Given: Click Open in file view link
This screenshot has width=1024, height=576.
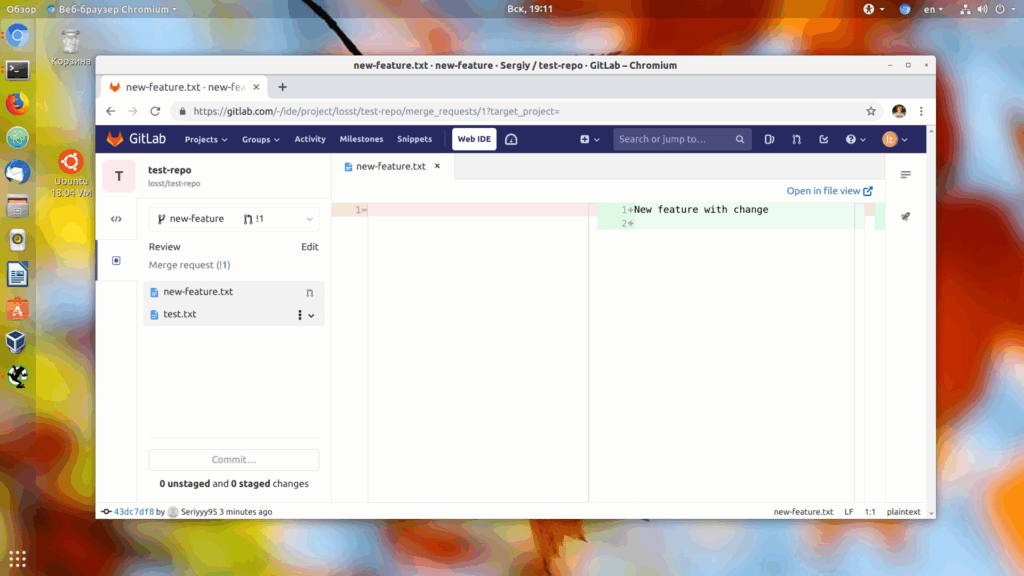Looking at the screenshot, I should [x=829, y=191].
